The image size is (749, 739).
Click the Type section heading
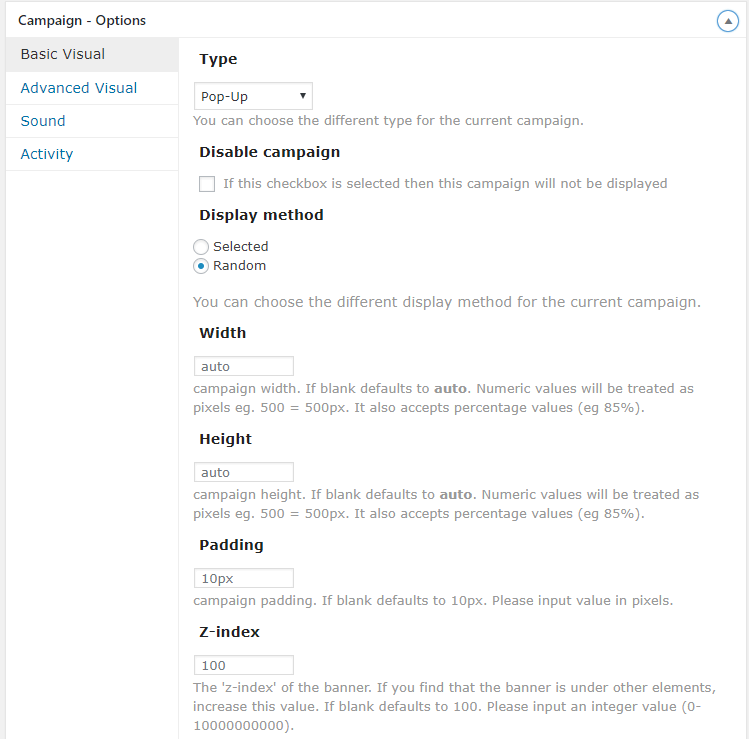pyautogui.click(x=218, y=60)
